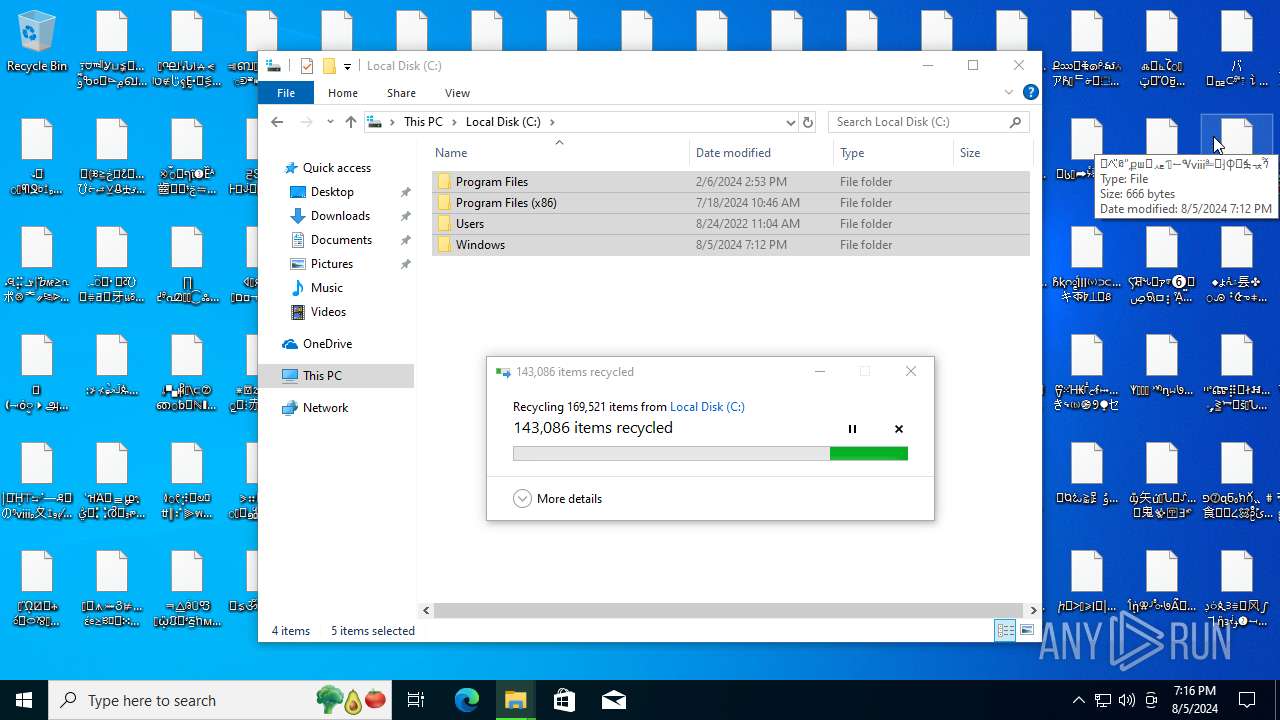Switch to Details view layout button
The image size is (1280, 720).
pos(1005,630)
